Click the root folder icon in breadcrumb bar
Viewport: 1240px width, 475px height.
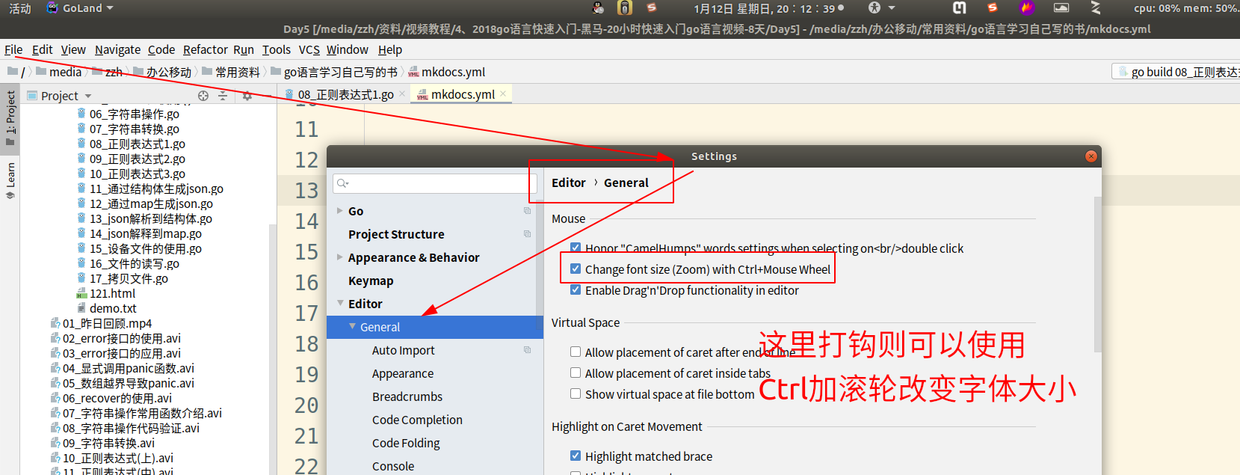(x=11, y=72)
